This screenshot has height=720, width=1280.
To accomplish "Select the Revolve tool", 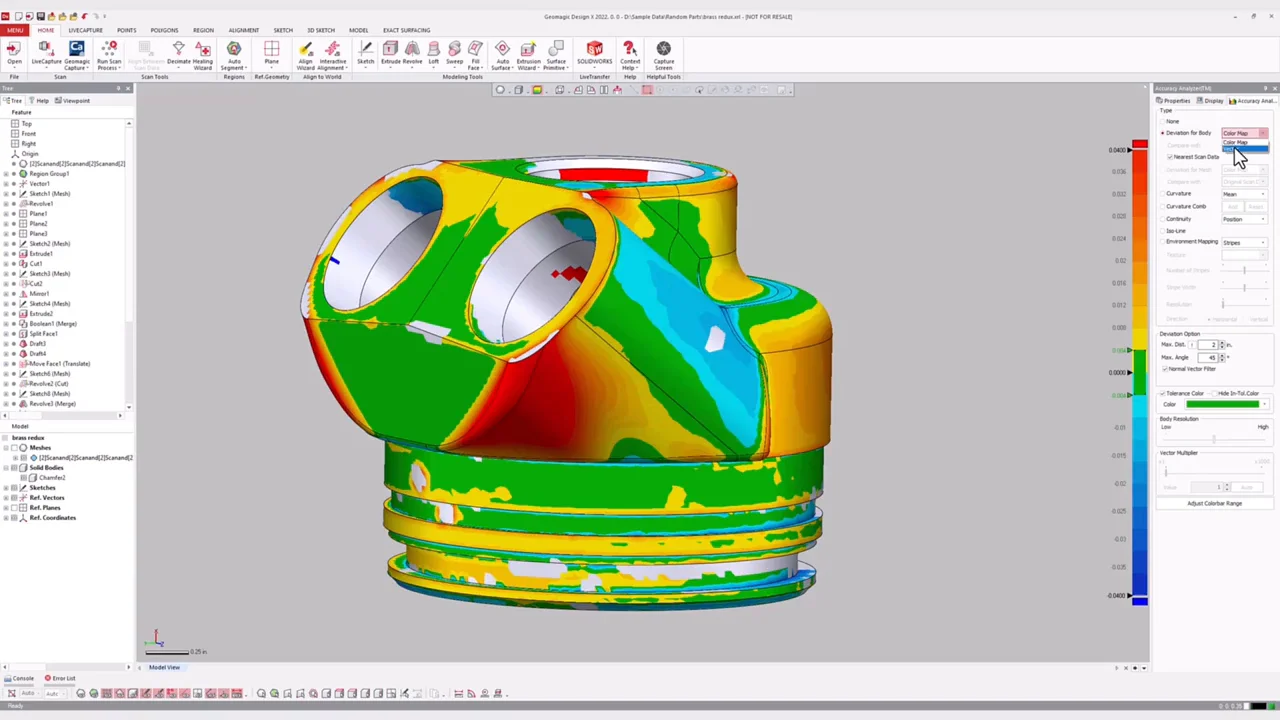I will 412,54.
